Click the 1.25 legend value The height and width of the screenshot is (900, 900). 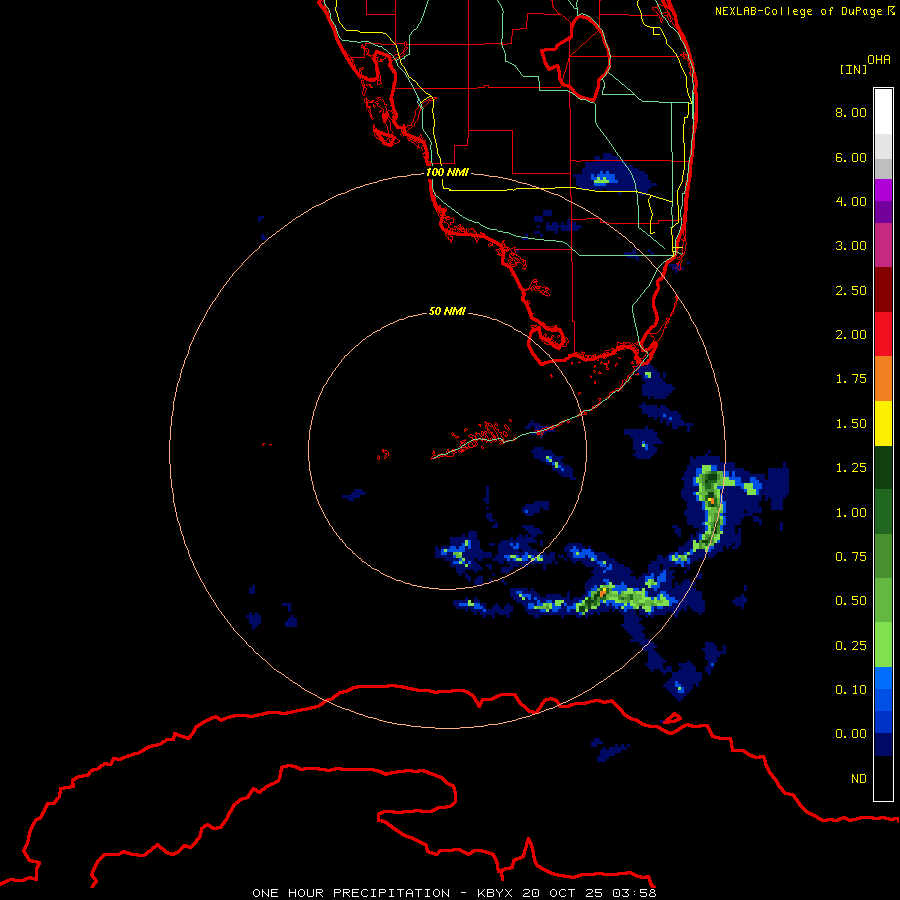pyautogui.click(x=851, y=468)
